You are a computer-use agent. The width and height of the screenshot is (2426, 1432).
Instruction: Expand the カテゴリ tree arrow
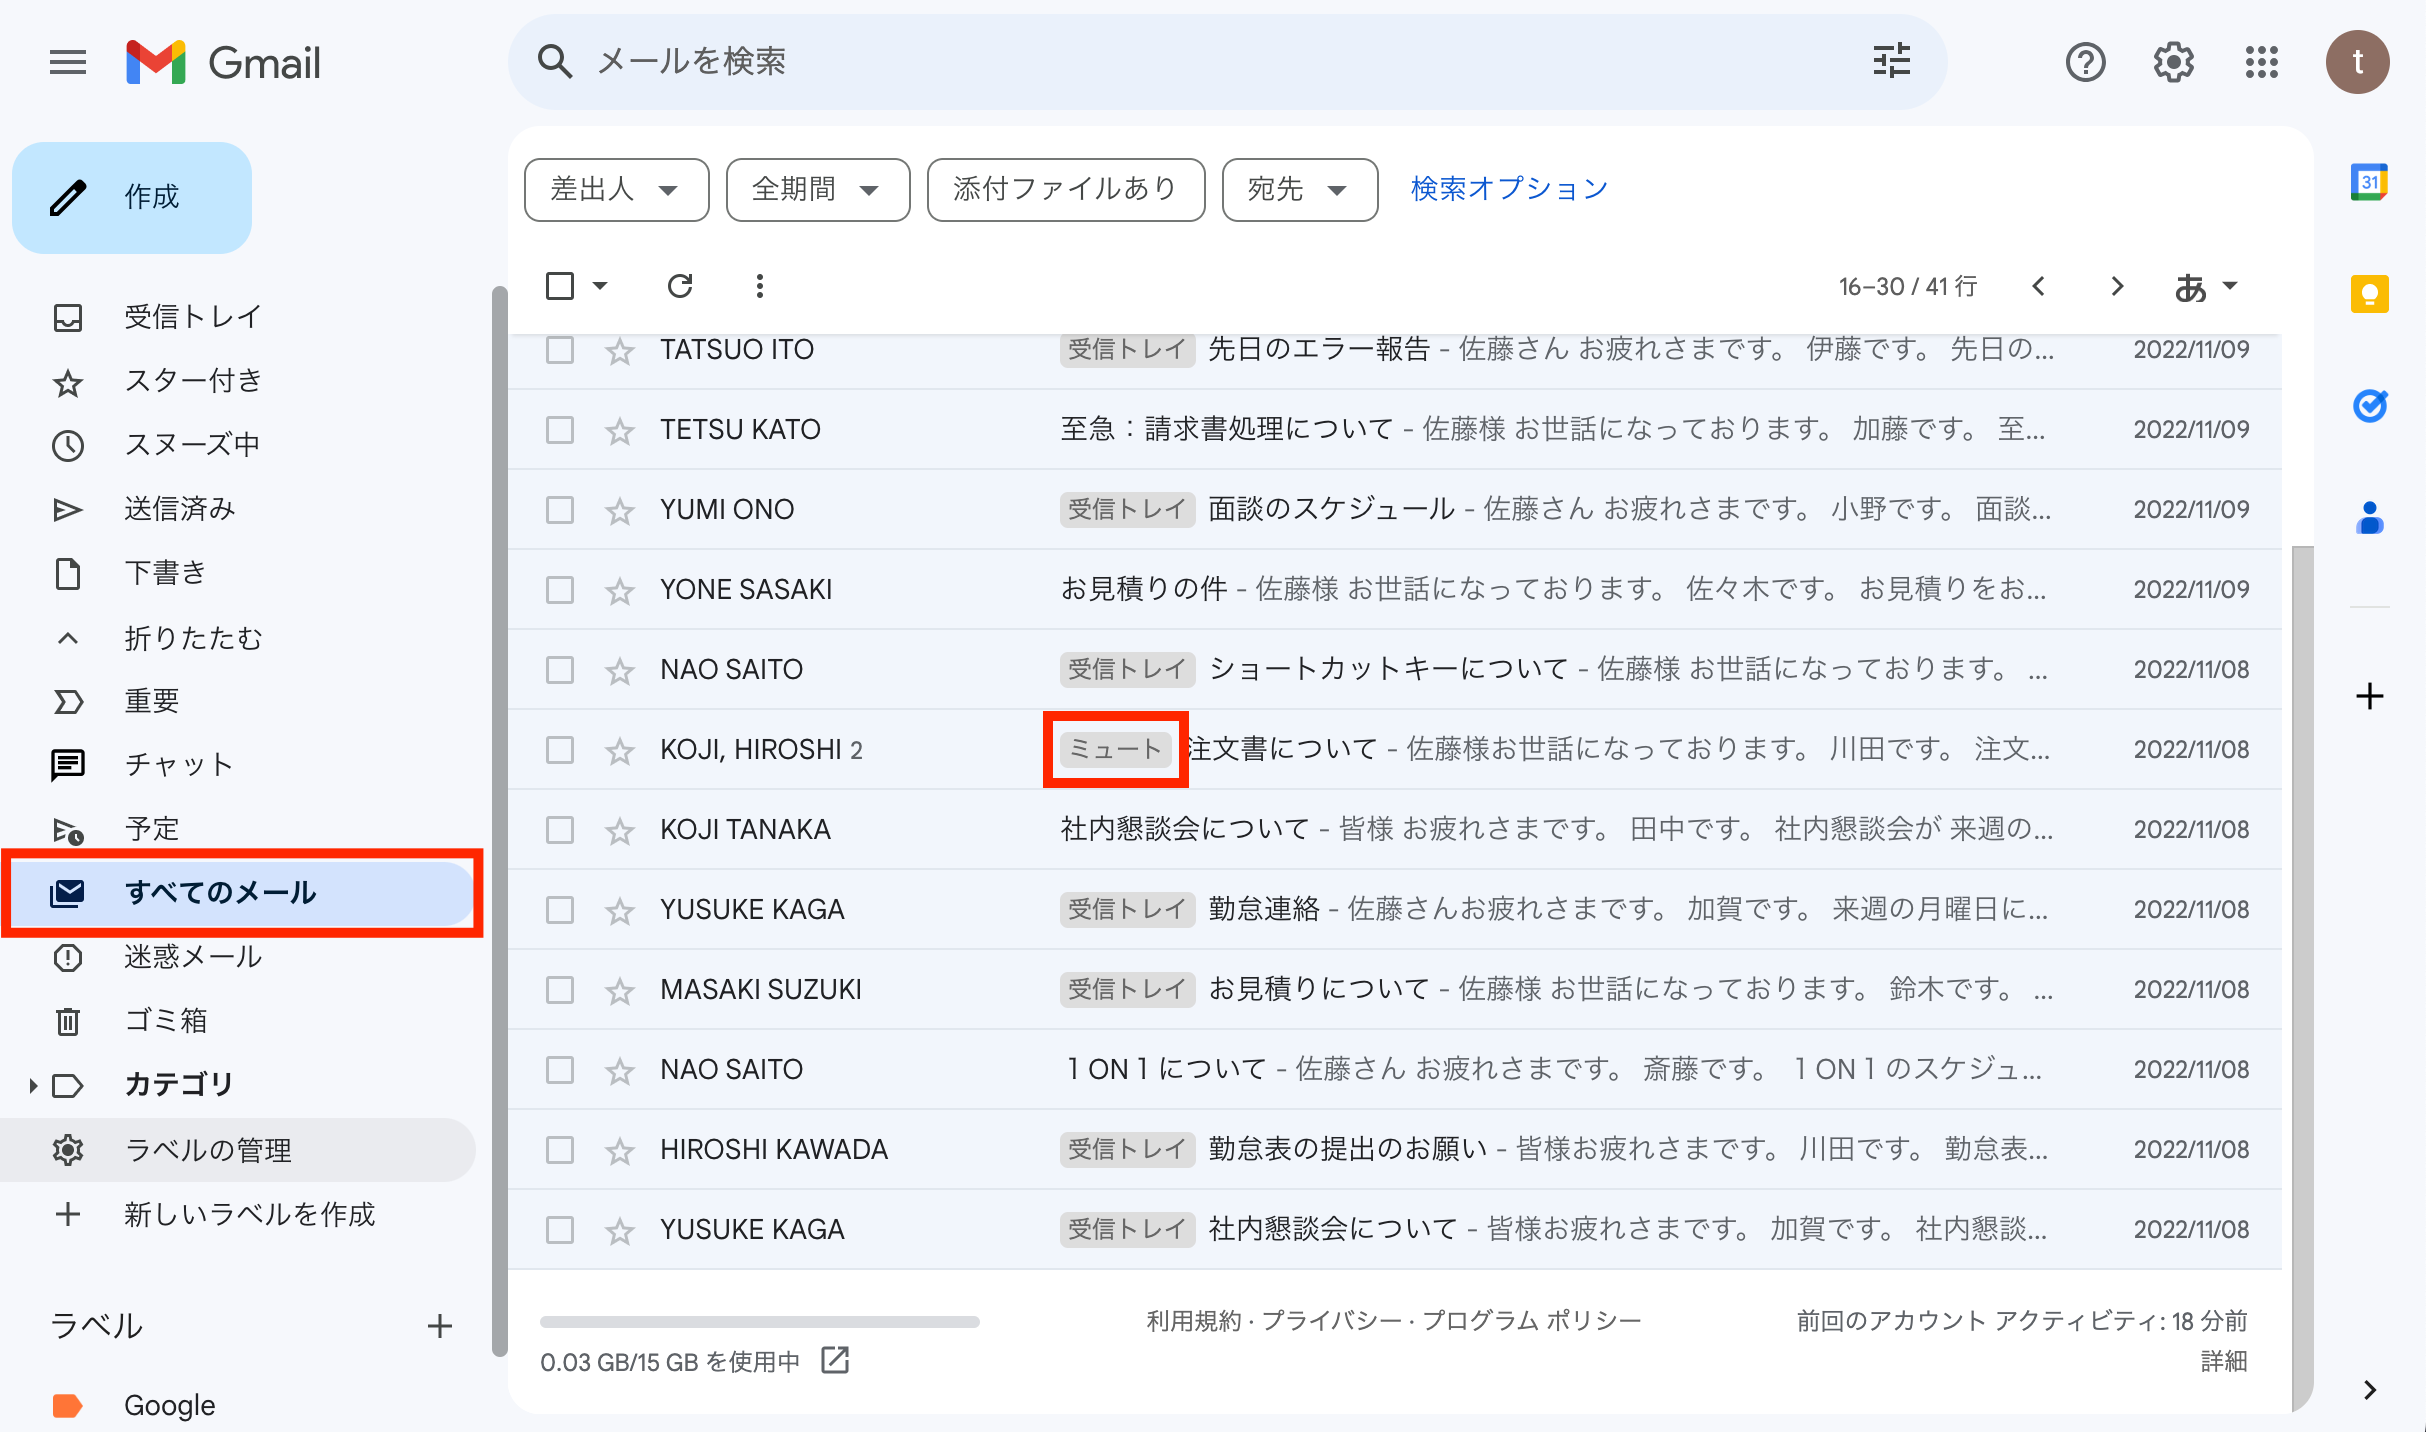tap(32, 1085)
